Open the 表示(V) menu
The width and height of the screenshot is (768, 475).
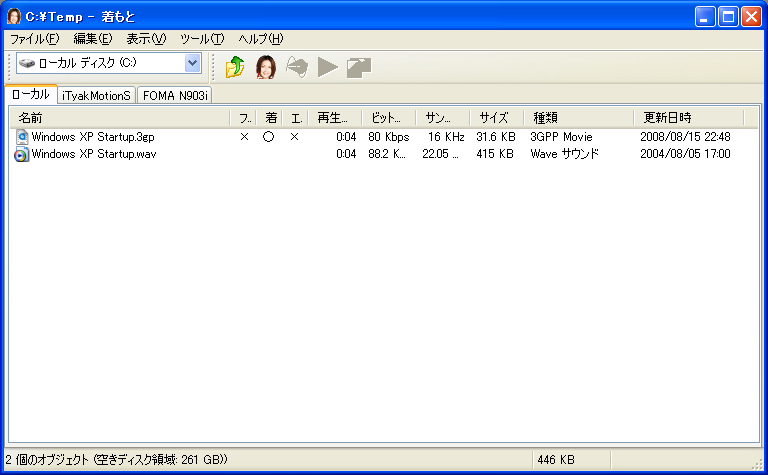(146, 39)
